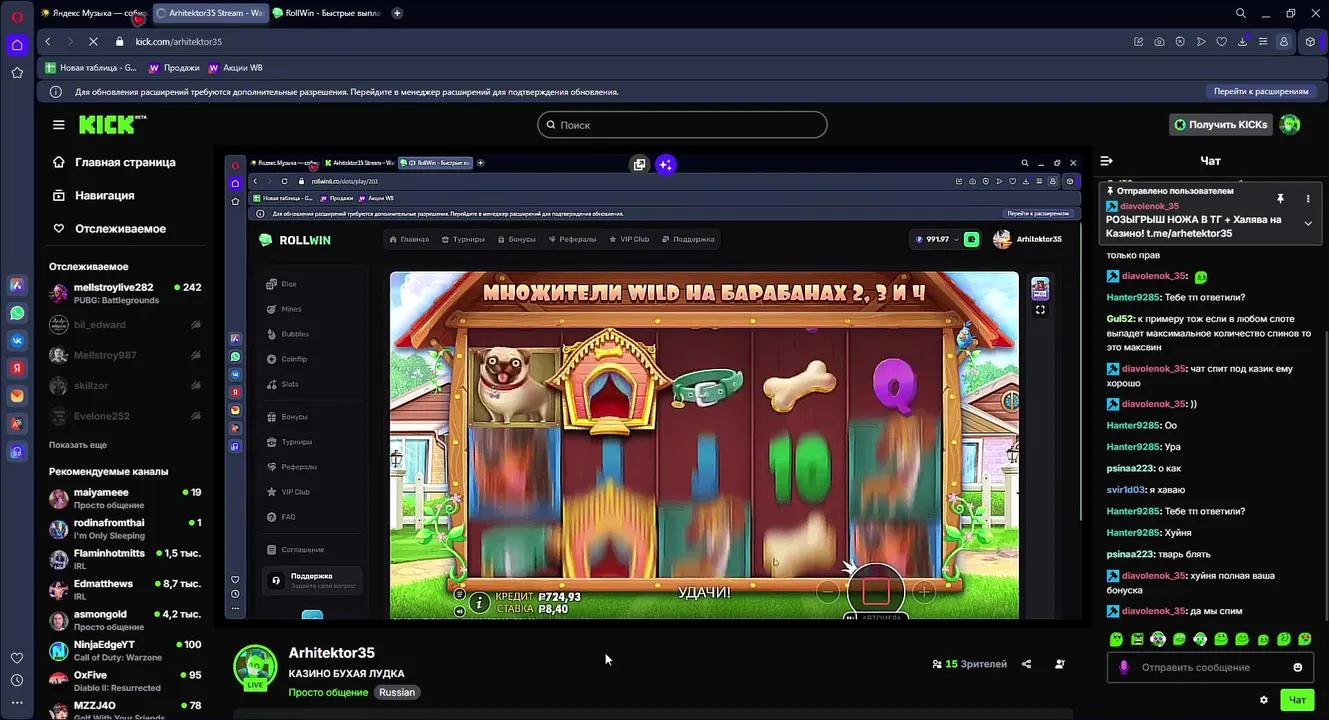Open the browser profile account icon
1329x720 pixels.
(1284, 42)
